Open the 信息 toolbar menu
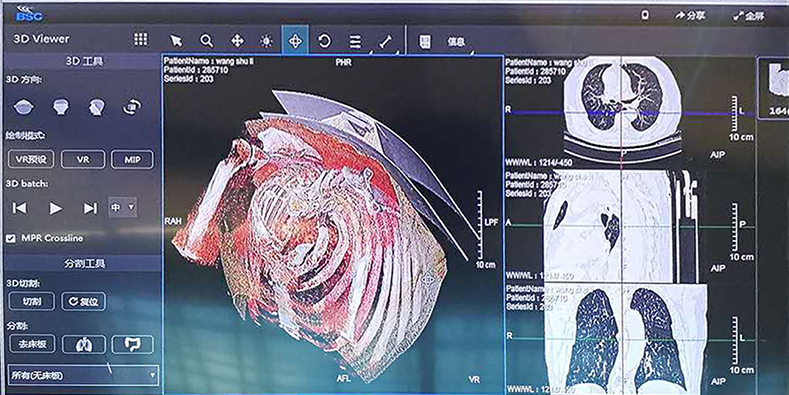789x395 pixels. (456, 42)
